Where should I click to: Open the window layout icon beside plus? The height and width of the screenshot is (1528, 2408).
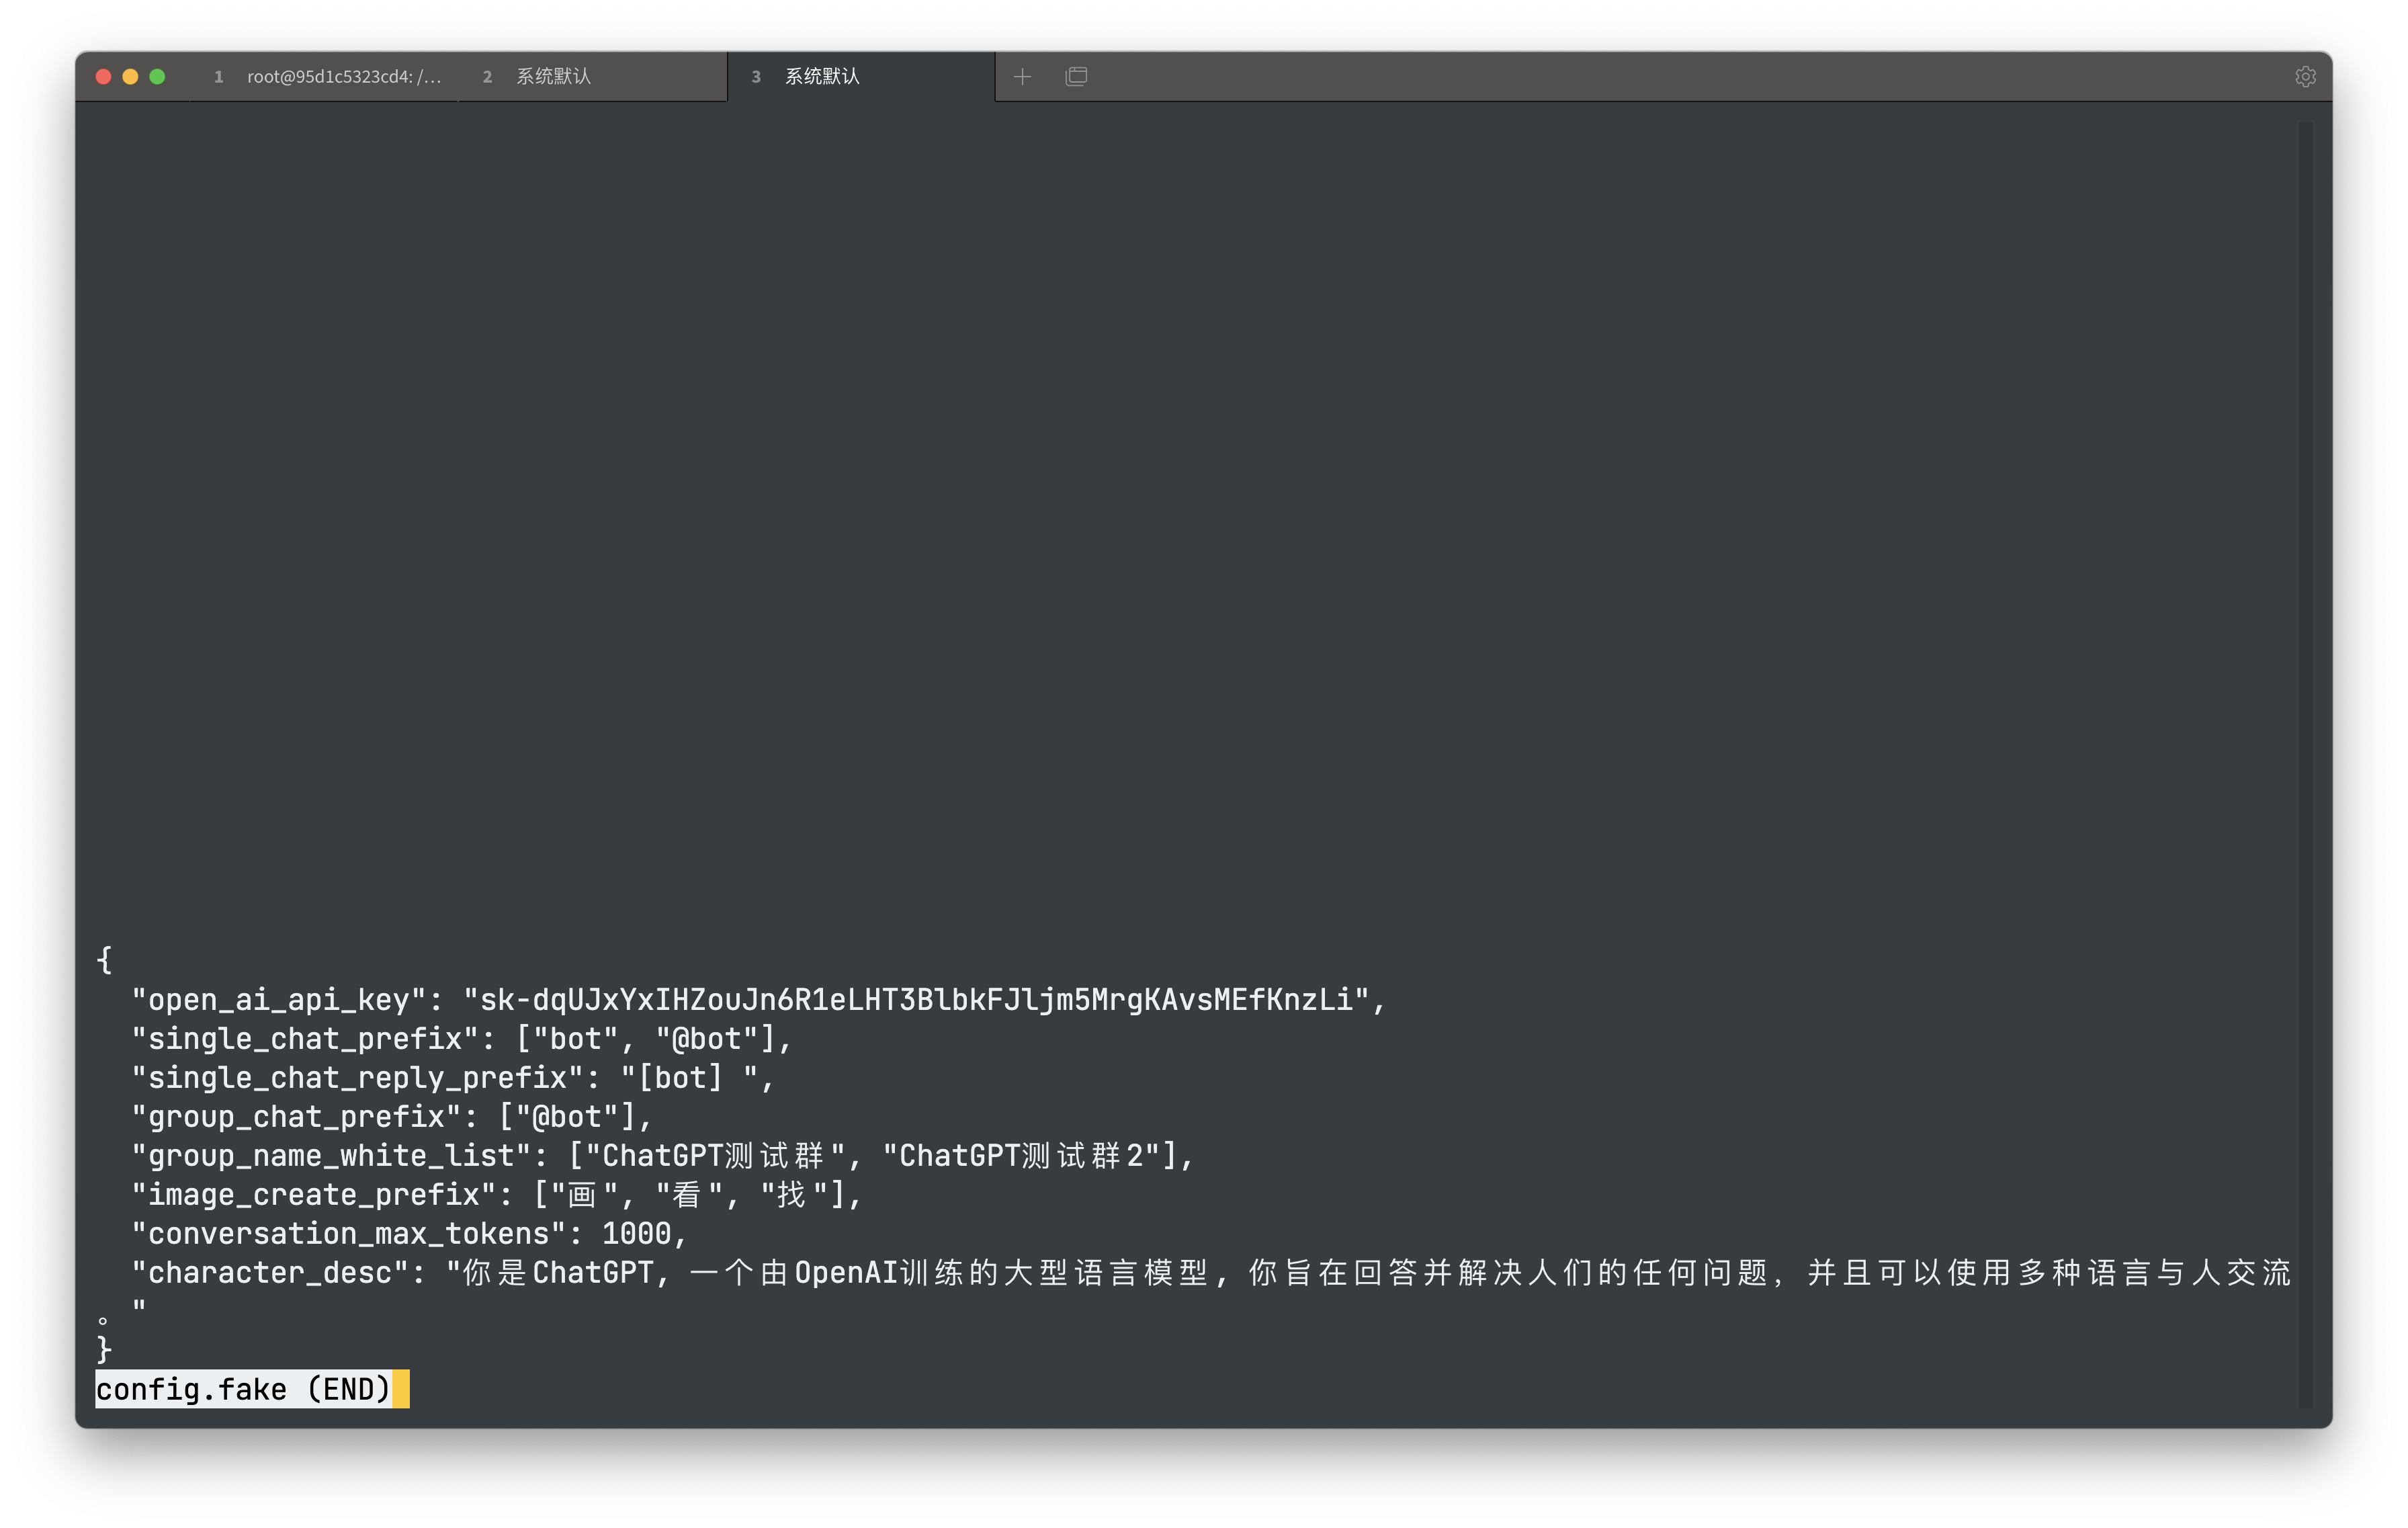pyautogui.click(x=1076, y=77)
